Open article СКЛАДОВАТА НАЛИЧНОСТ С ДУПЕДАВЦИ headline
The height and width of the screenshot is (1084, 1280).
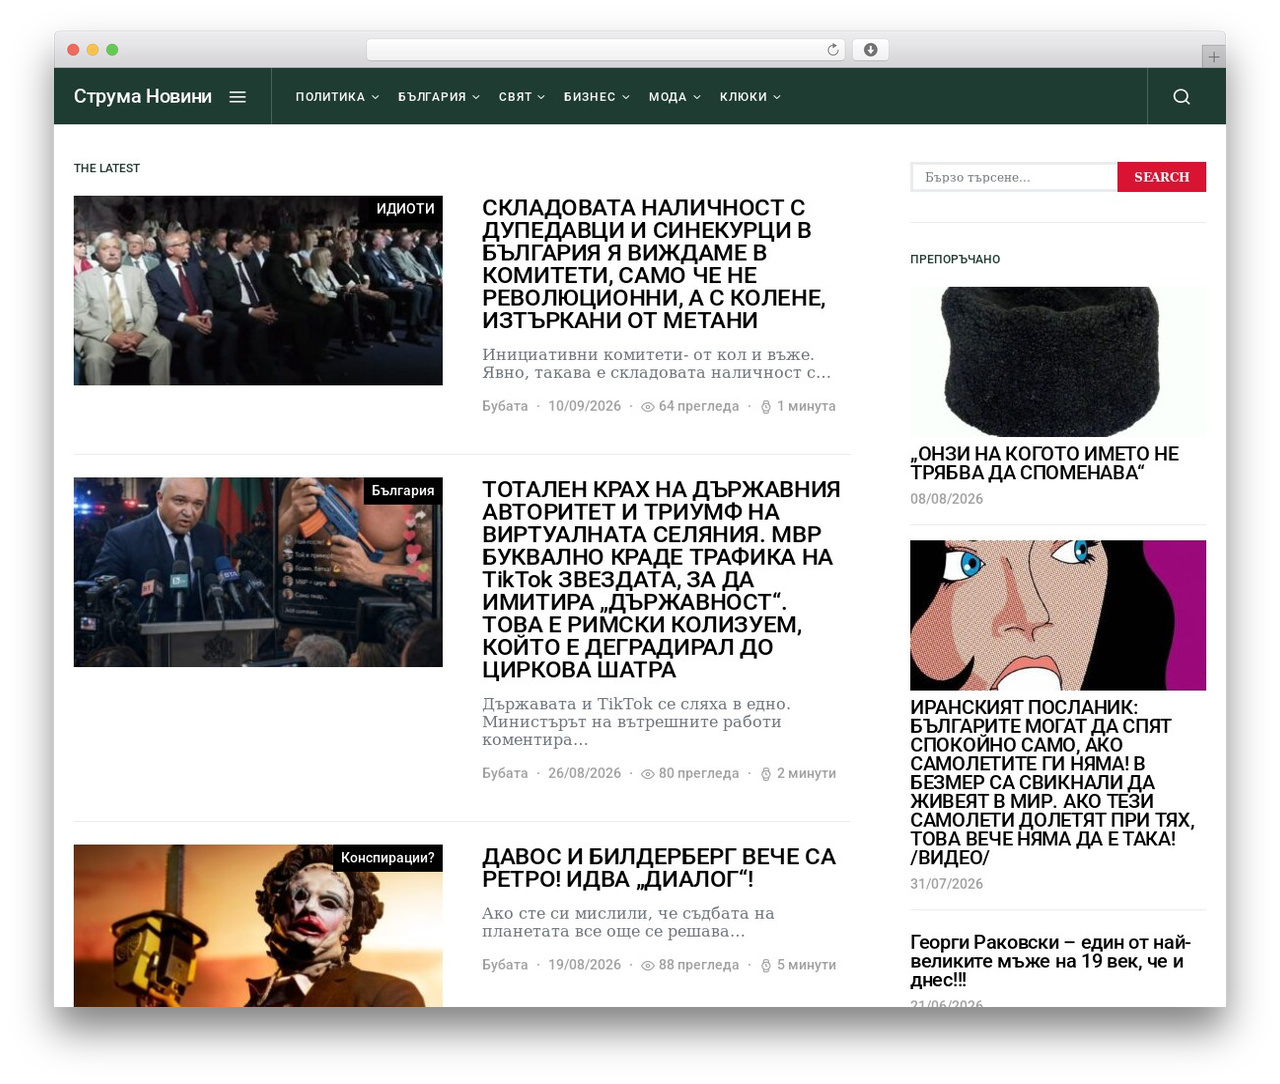pos(654,264)
